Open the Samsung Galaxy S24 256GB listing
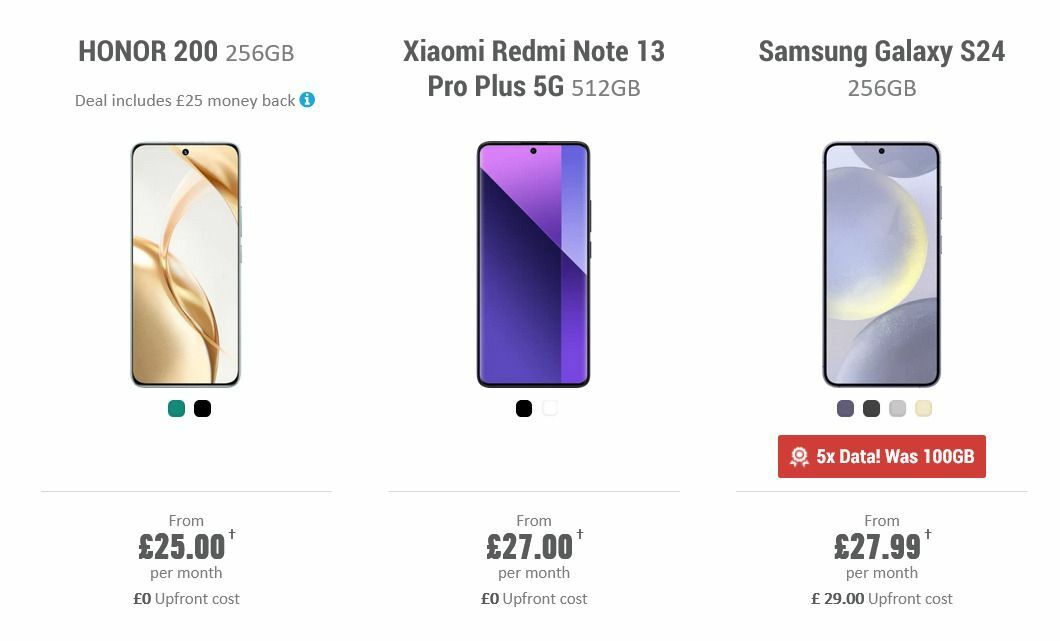Screen dimensions: 1060x641 click(882, 66)
